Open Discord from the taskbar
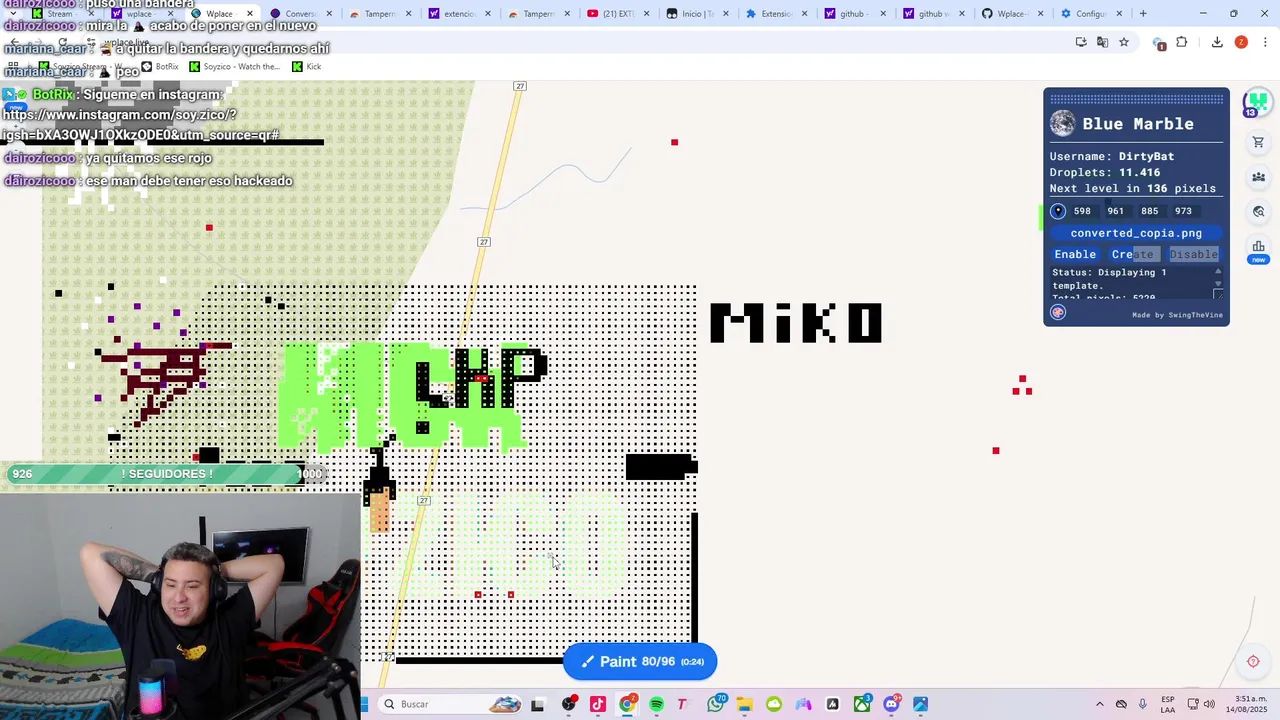1280x720 pixels. coord(891,704)
